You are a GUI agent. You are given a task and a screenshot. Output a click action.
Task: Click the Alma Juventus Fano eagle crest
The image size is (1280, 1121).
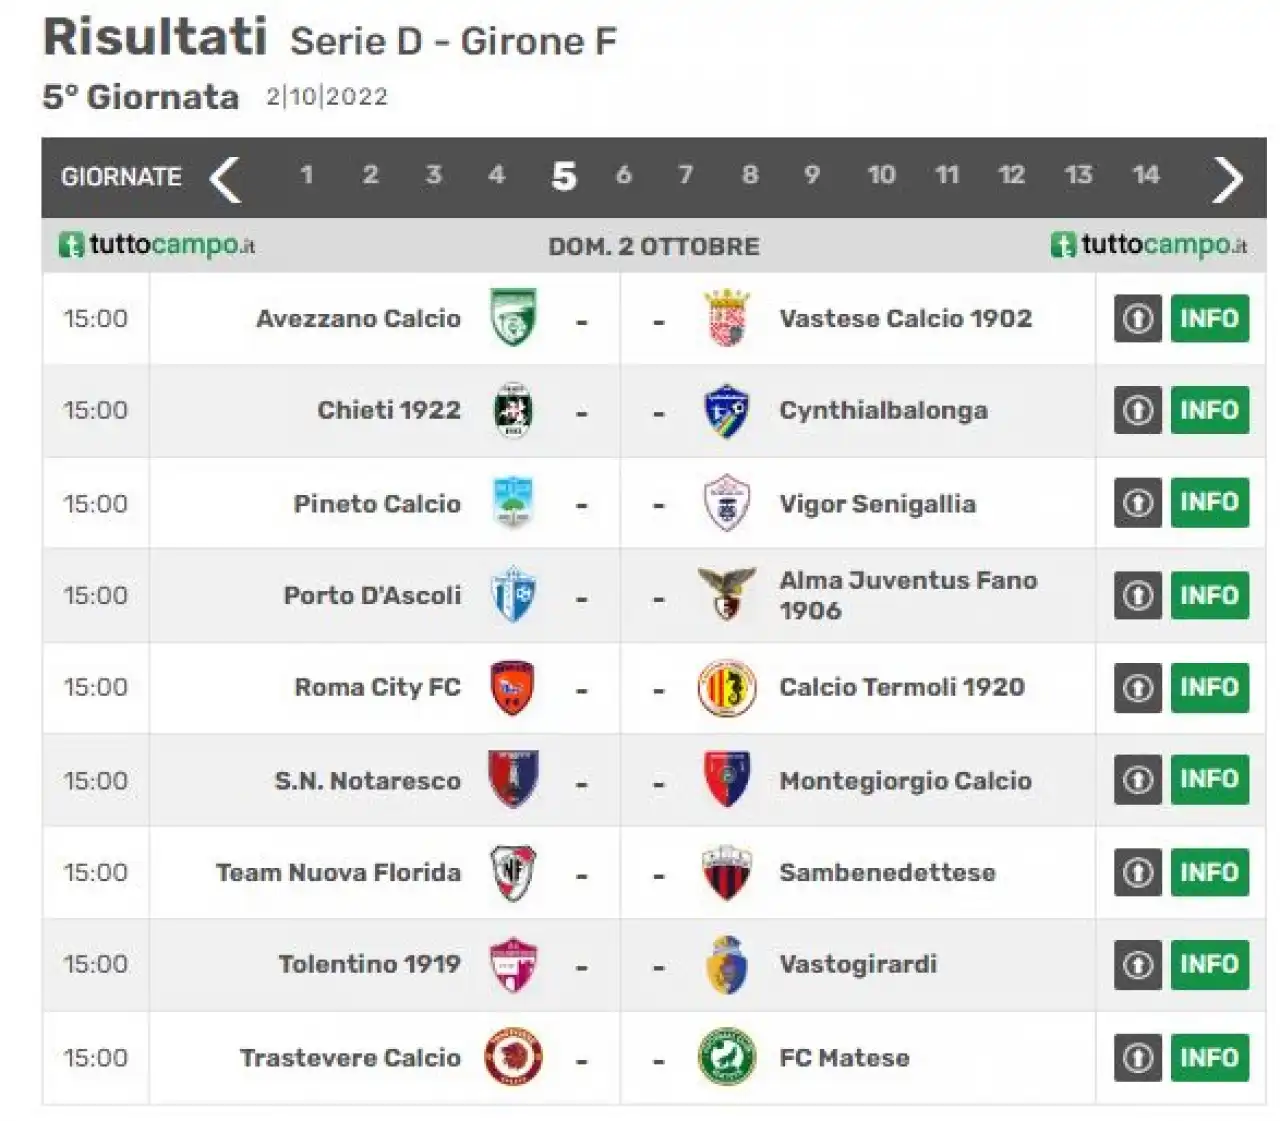(727, 594)
